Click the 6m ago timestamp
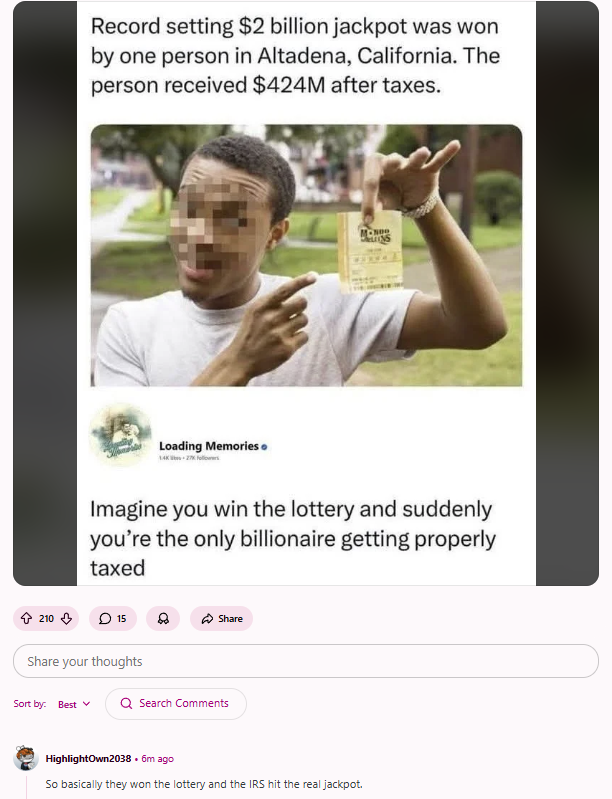 tap(157, 759)
